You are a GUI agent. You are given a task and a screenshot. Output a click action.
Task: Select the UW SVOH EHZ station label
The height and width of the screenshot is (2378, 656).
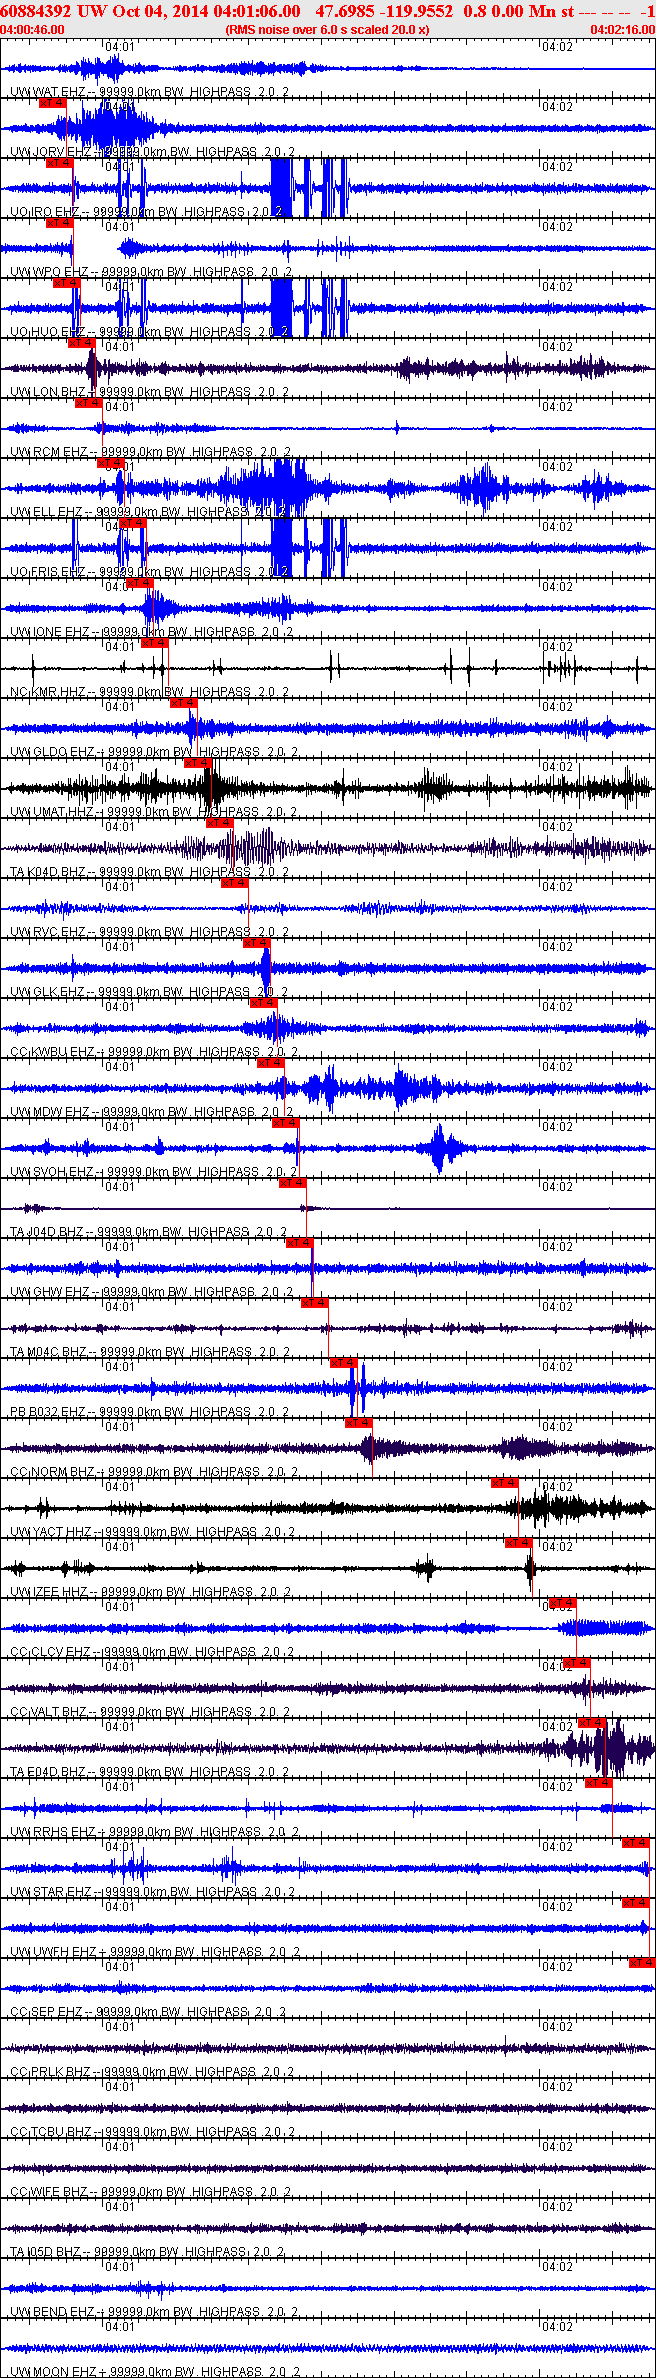coord(154,1171)
